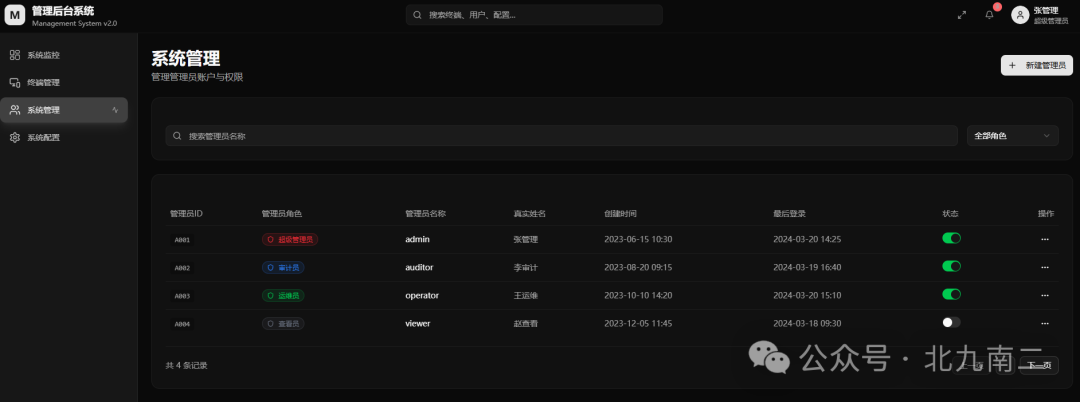This screenshot has height=402, width=1080.
Task: Click ID cell A001
Action: [x=183, y=240]
